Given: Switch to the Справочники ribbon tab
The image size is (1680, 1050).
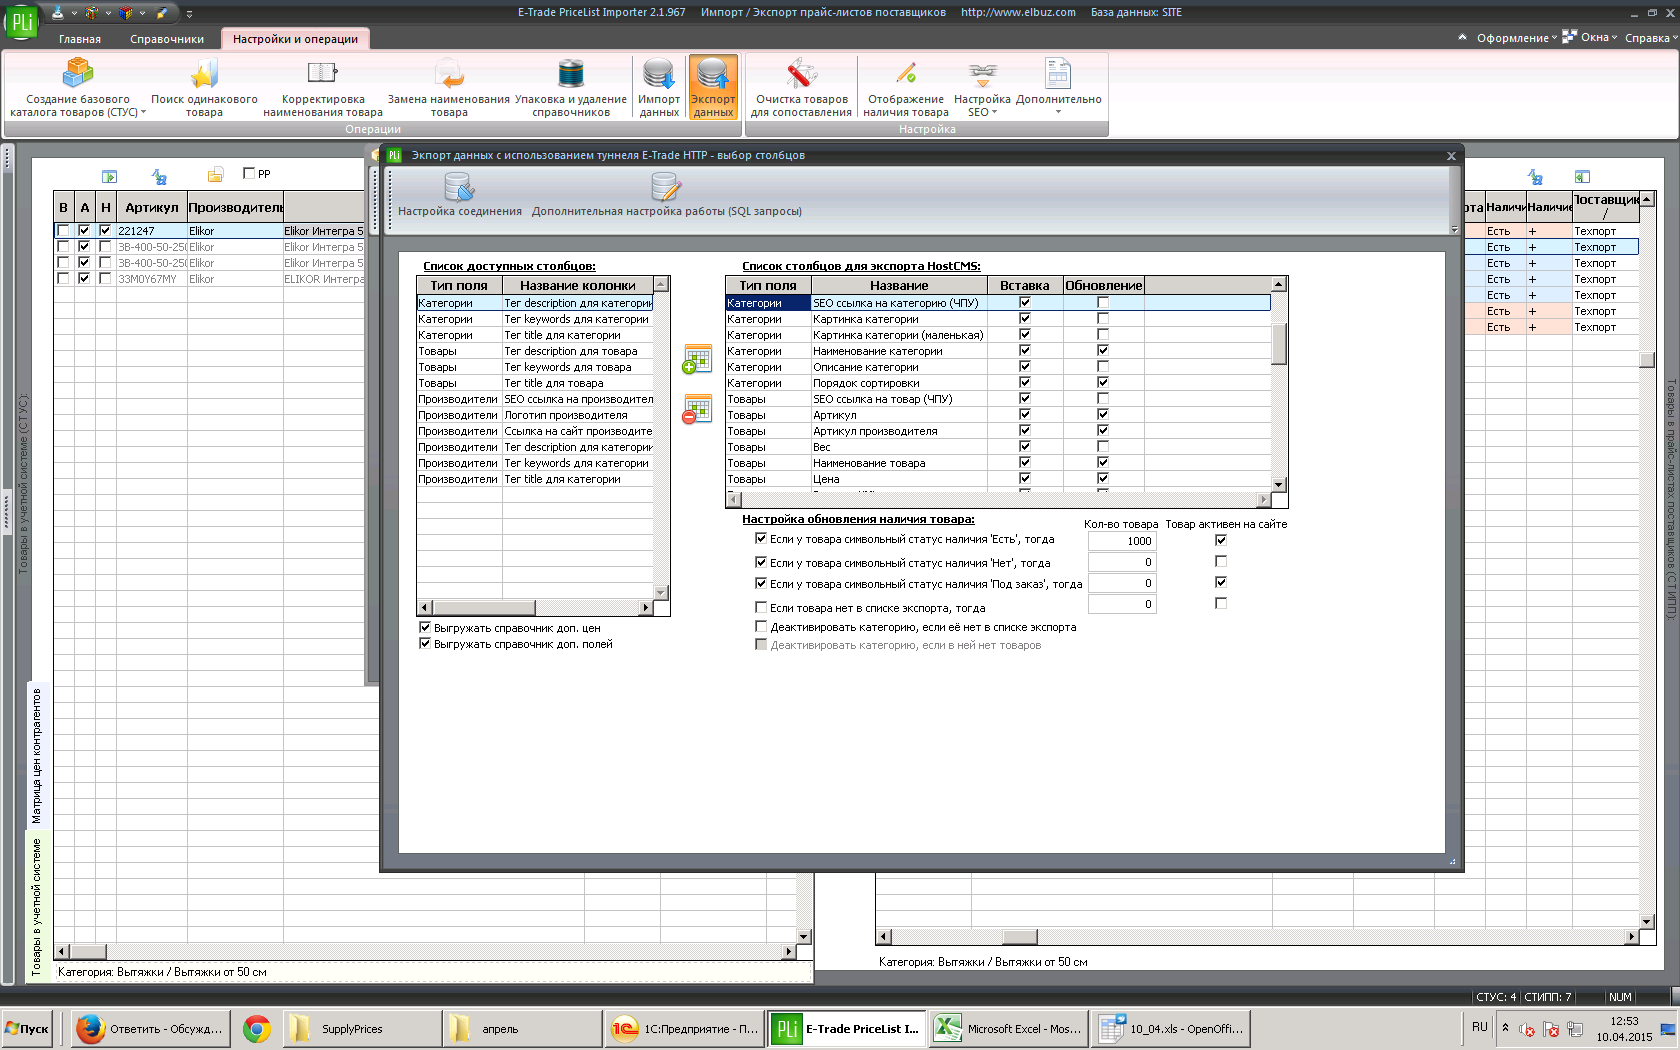Looking at the screenshot, I should coord(167,39).
